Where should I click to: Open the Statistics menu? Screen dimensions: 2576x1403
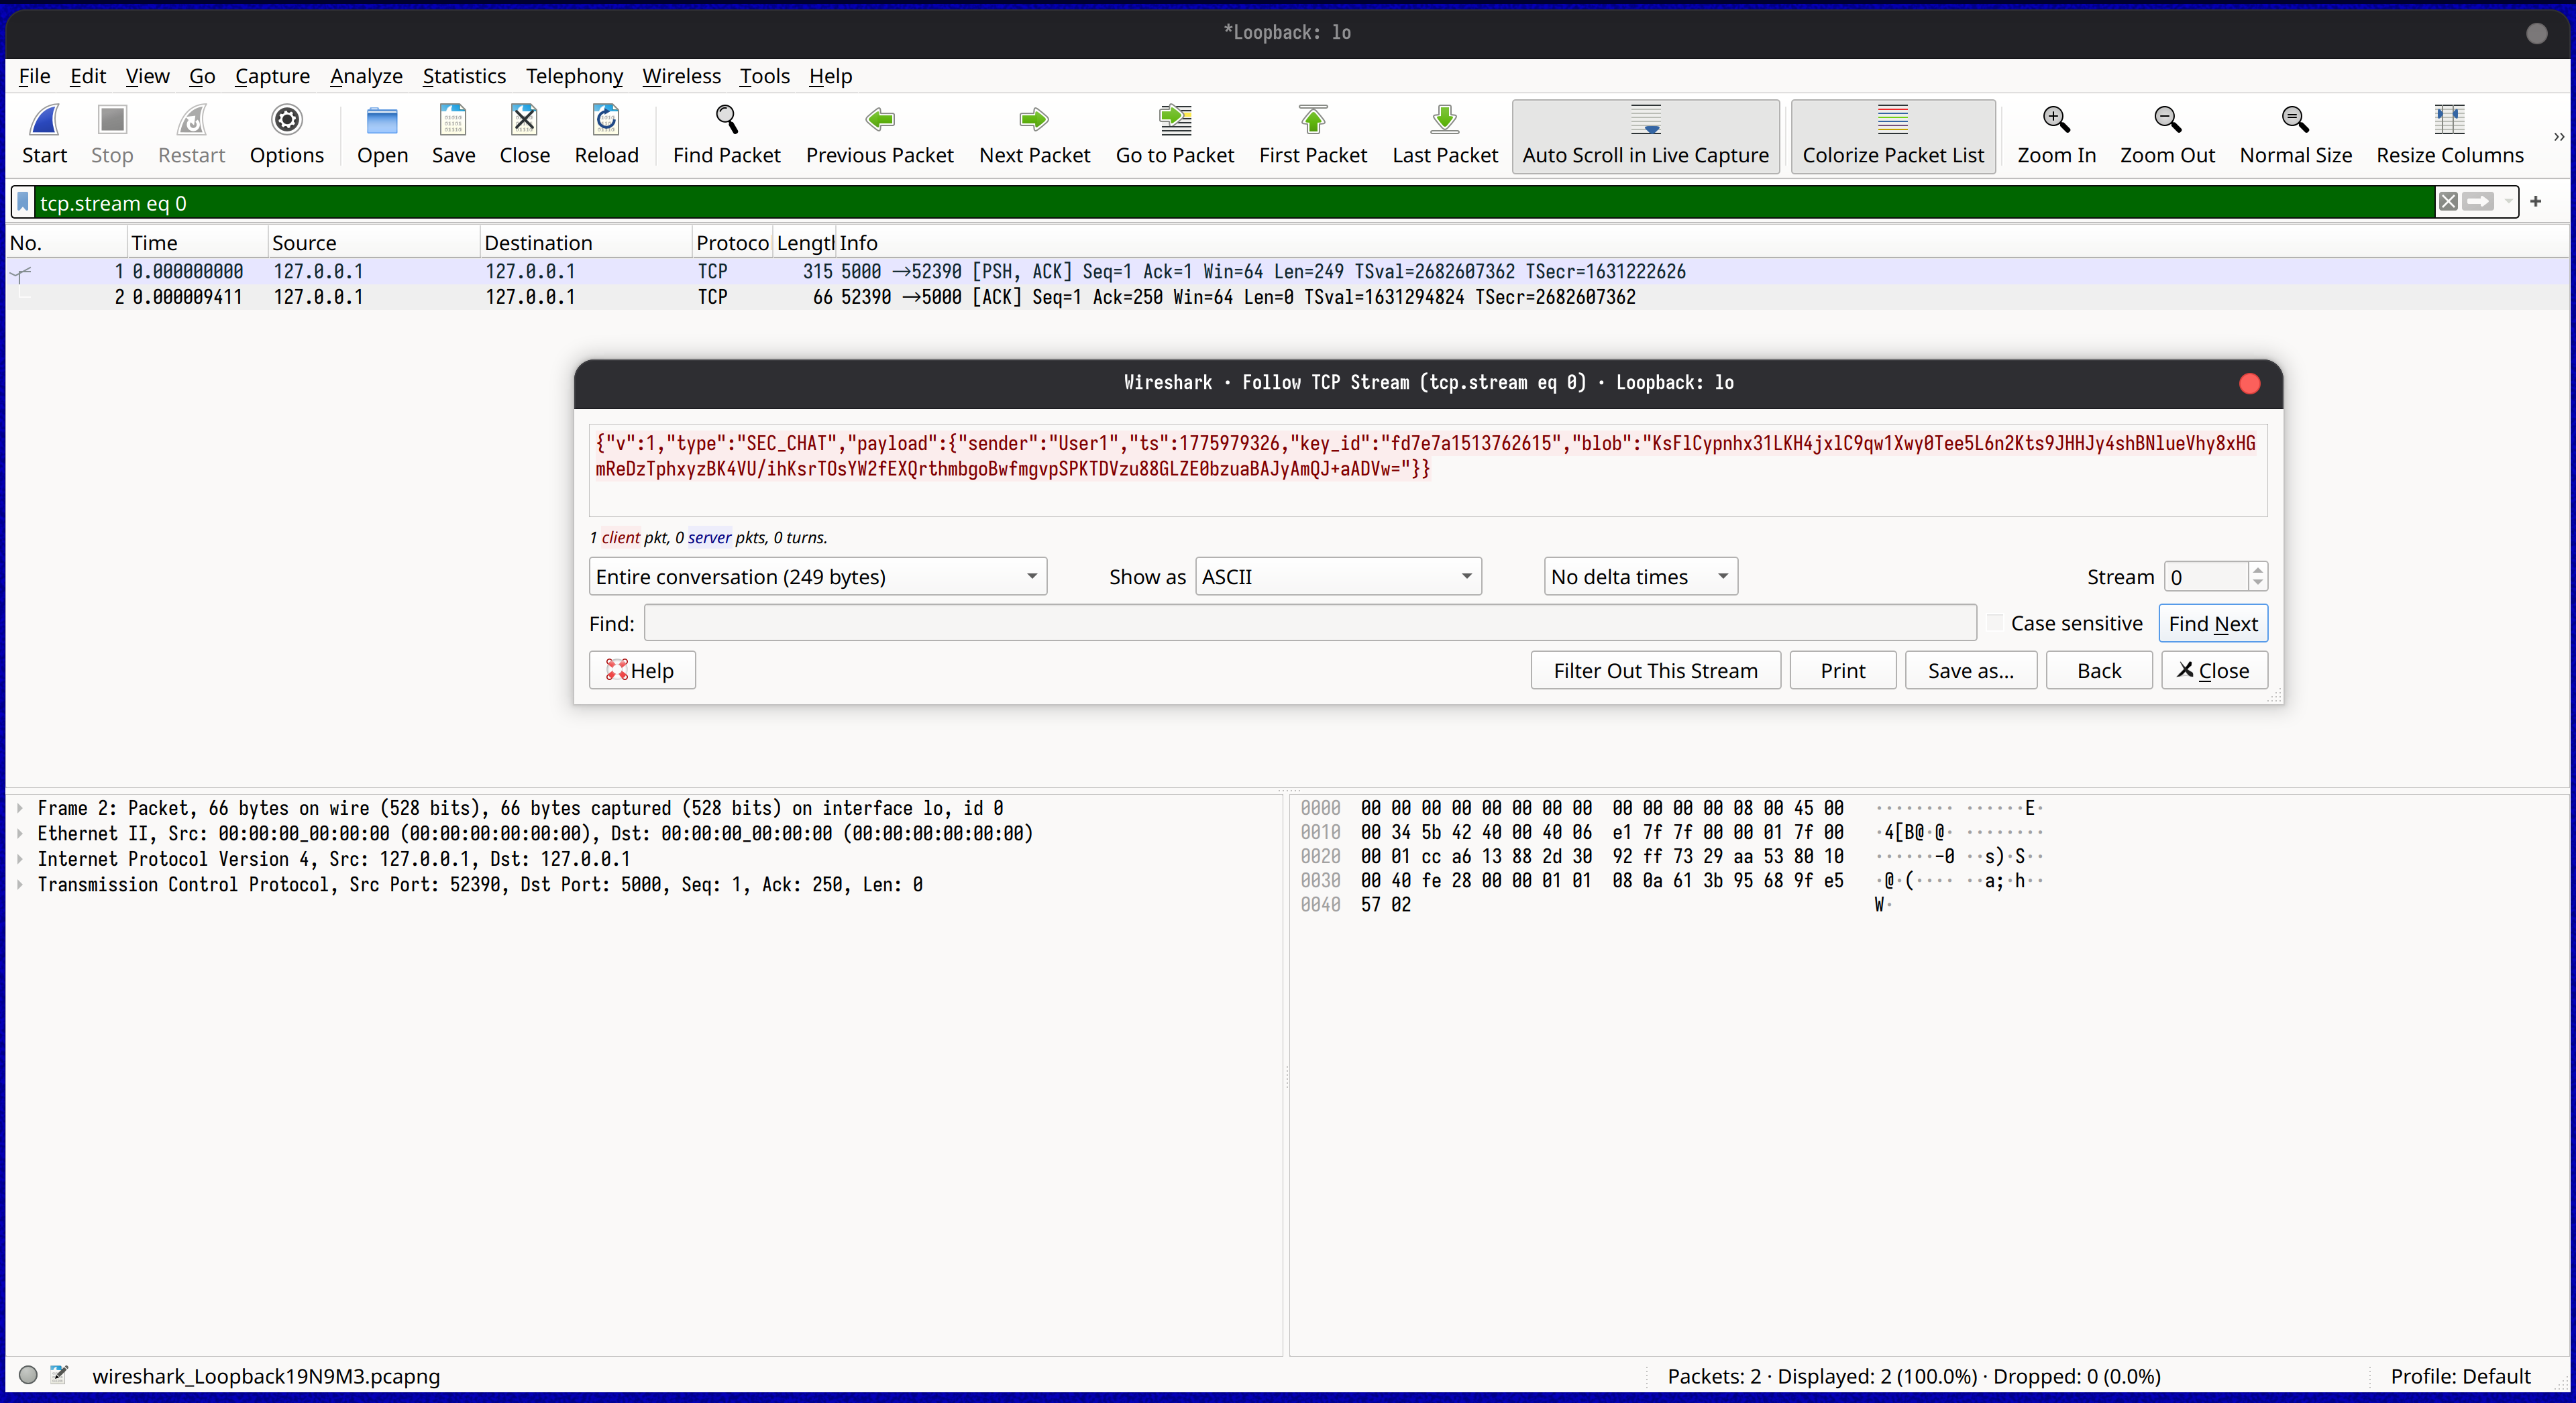pos(464,76)
